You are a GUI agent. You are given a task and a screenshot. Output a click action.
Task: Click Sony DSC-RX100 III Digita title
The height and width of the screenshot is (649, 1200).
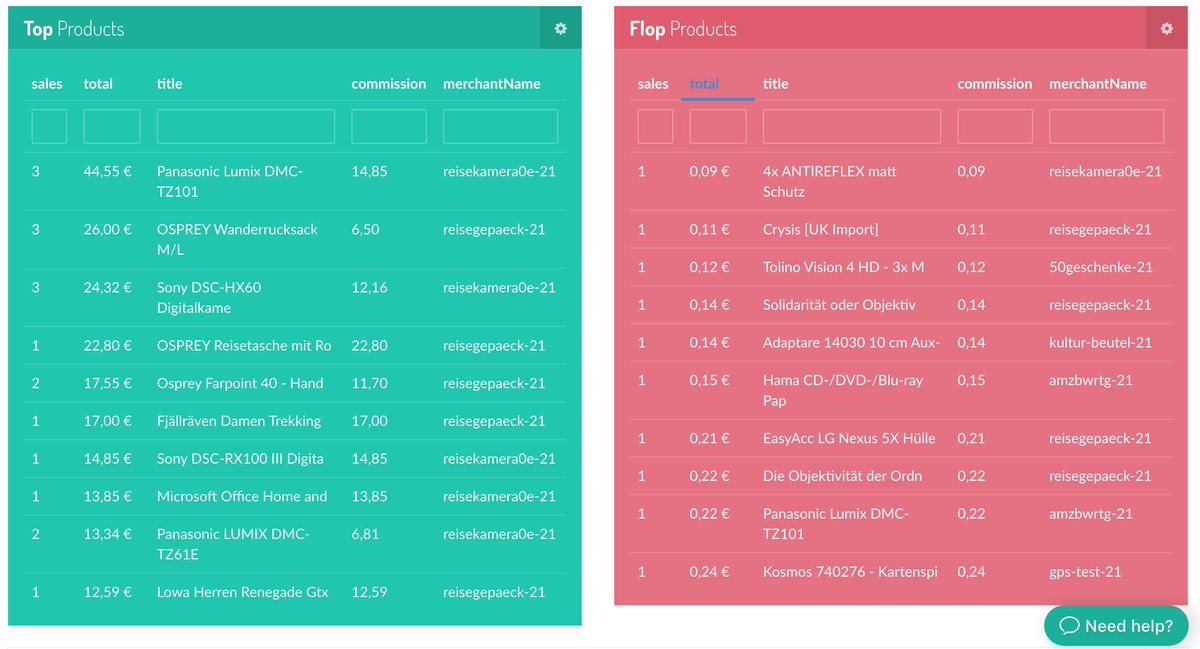coord(240,458)
